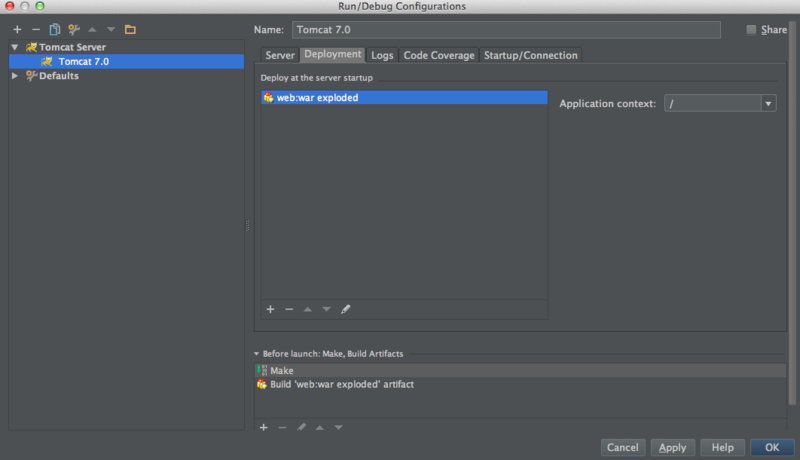Click the Make task icon
The width and height of the screenshot is (800, 460).
[262, 370]
